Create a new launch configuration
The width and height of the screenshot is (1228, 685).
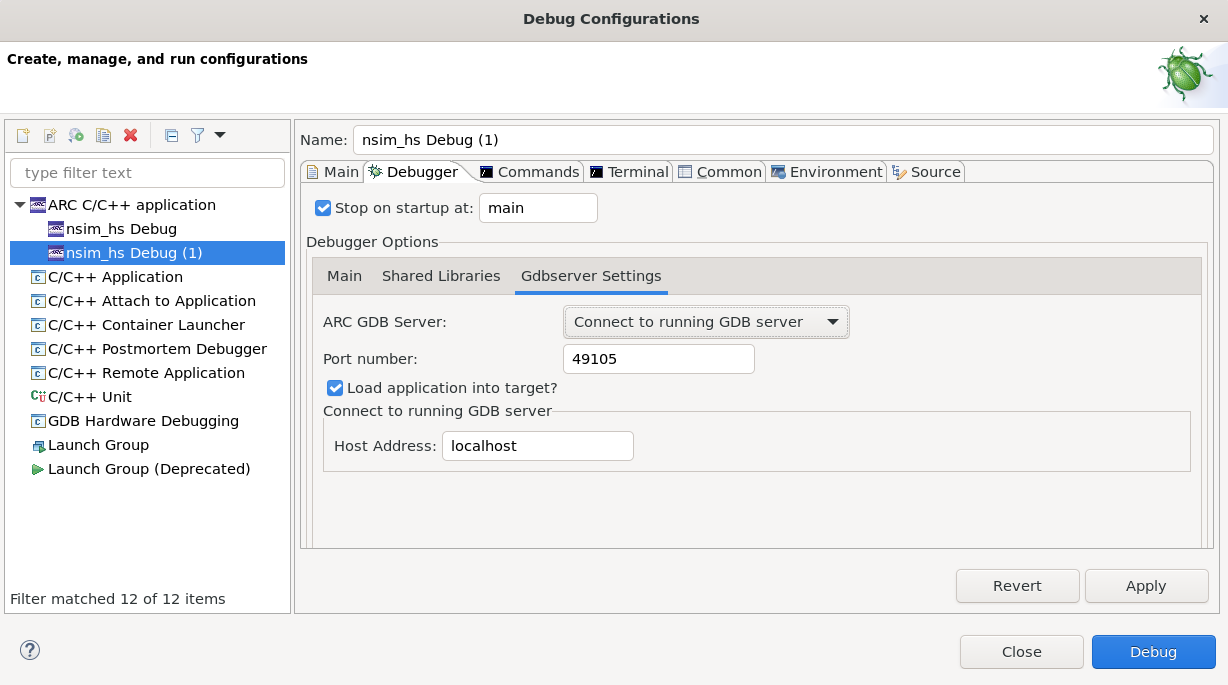[x=23, y=135]
